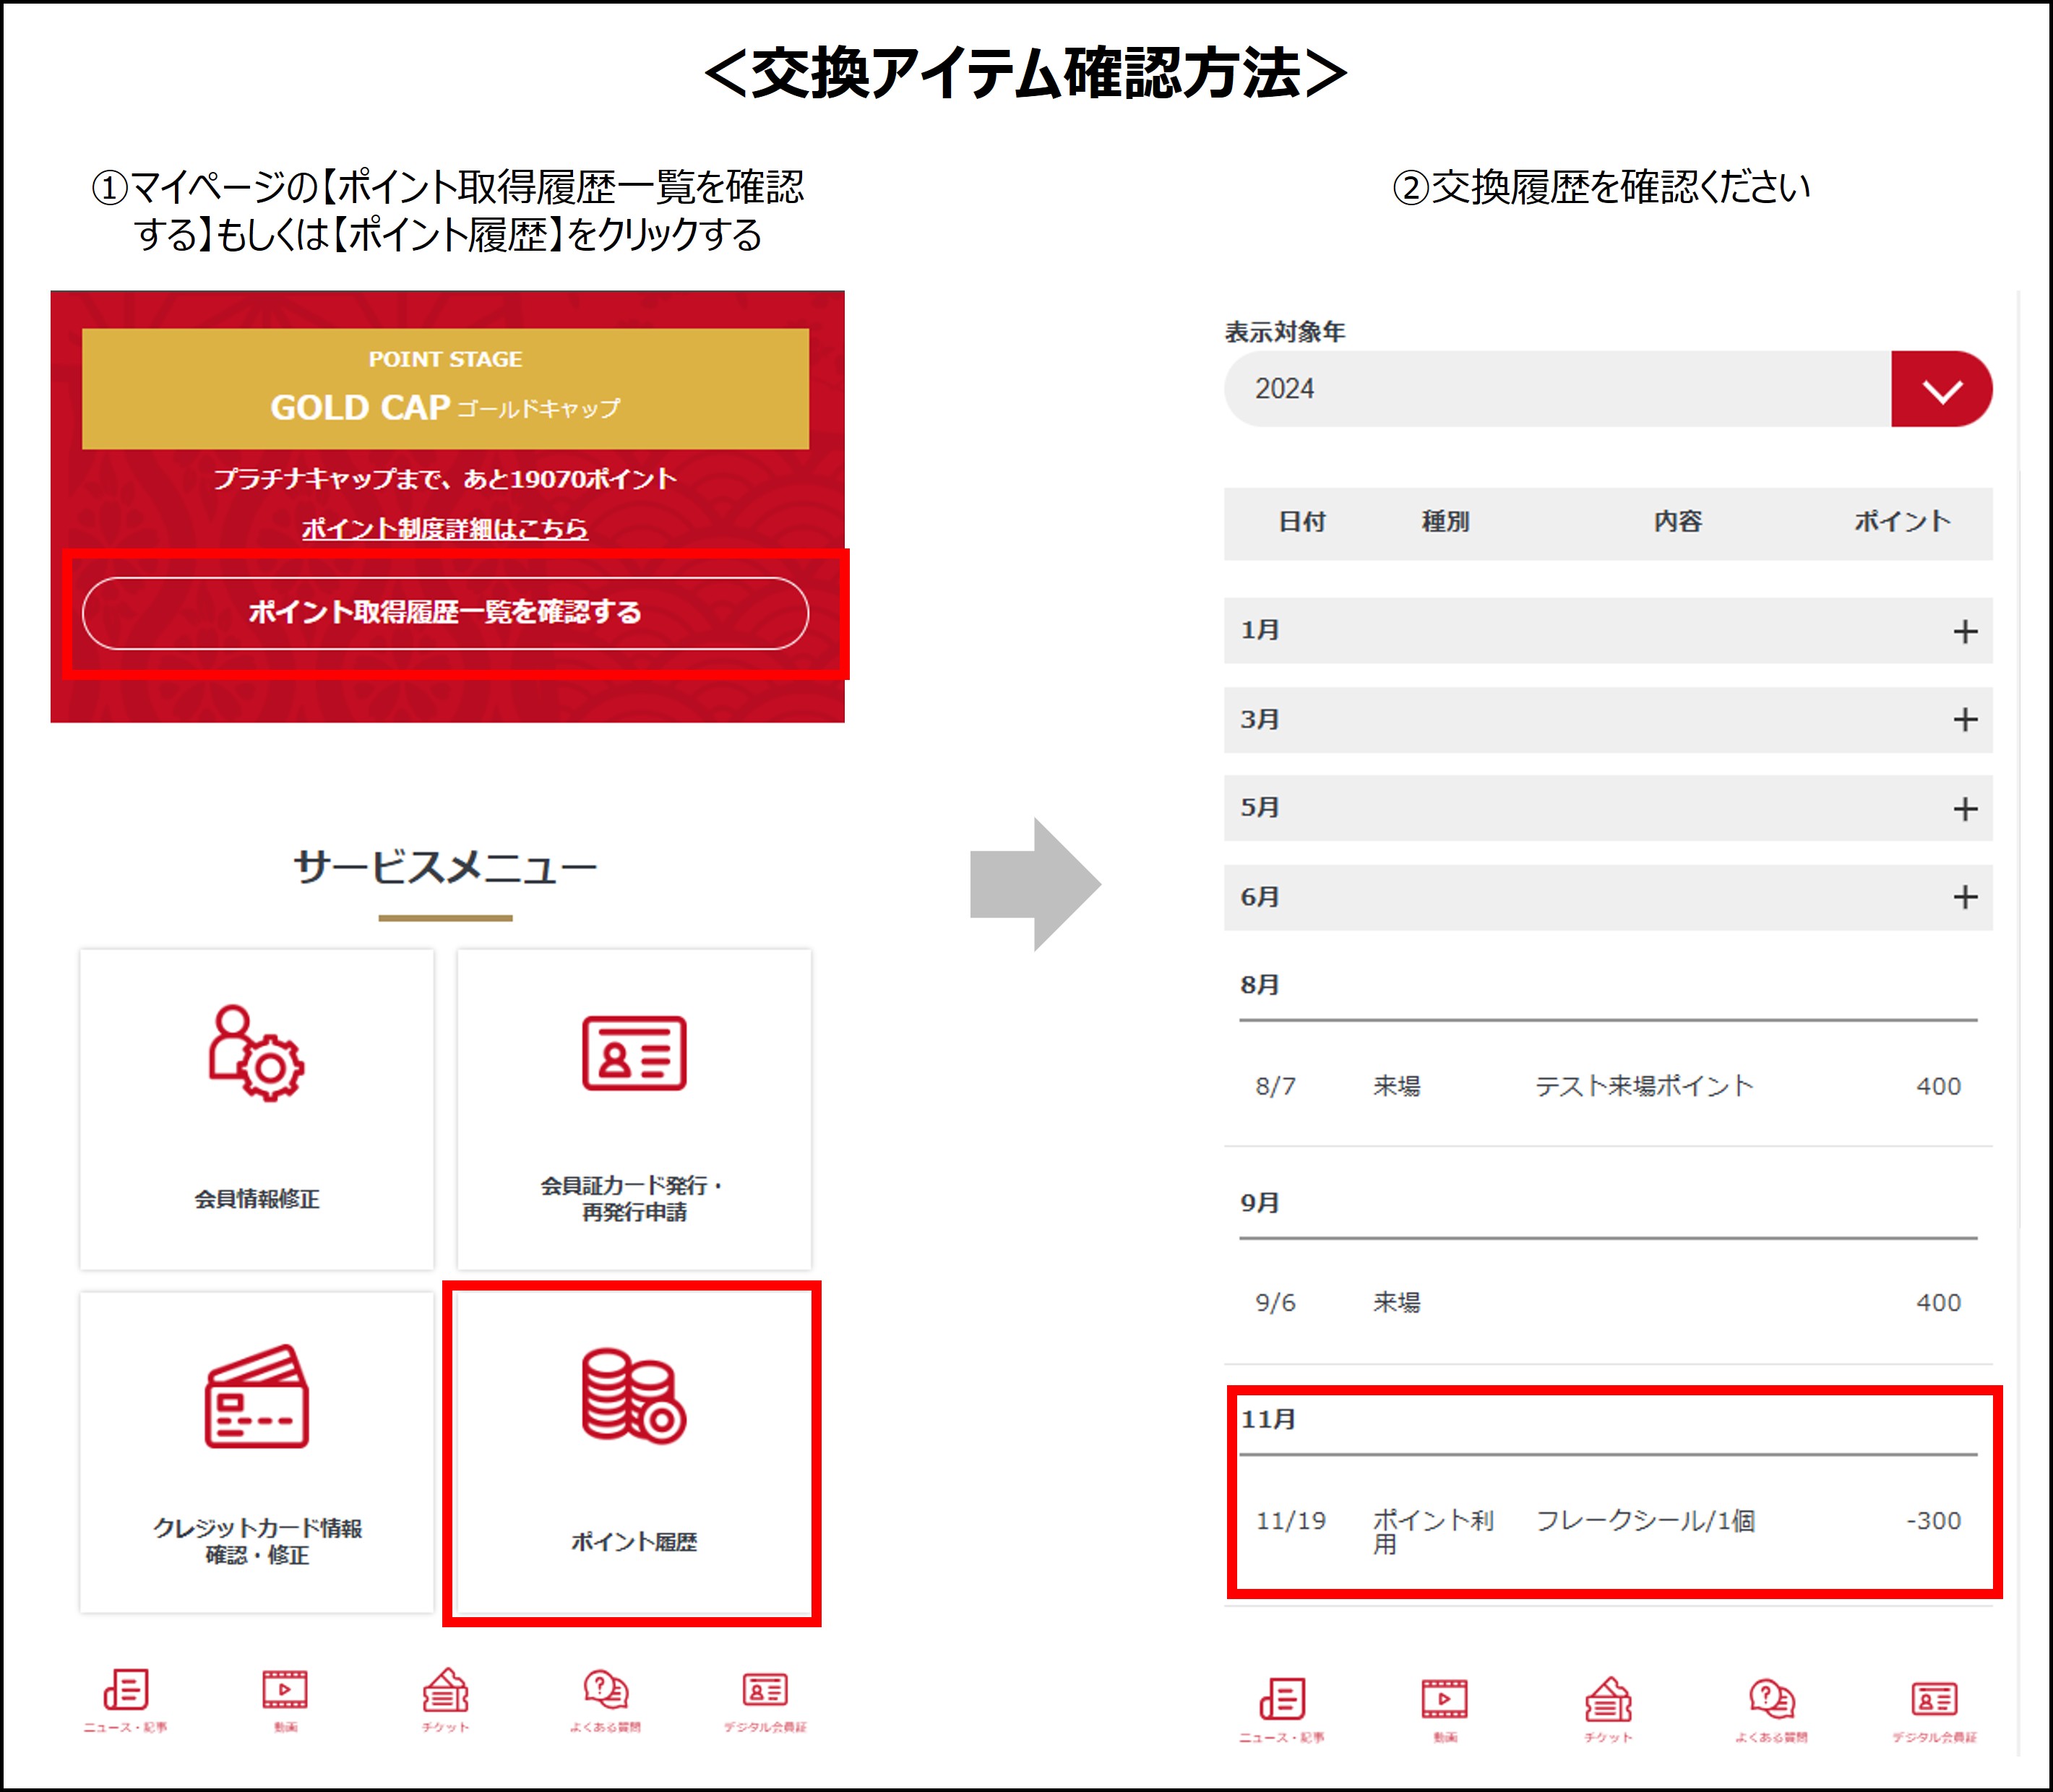Open the ポイント制度詳細はこちら link
Screen dimensions: 2053x1792
445,528
